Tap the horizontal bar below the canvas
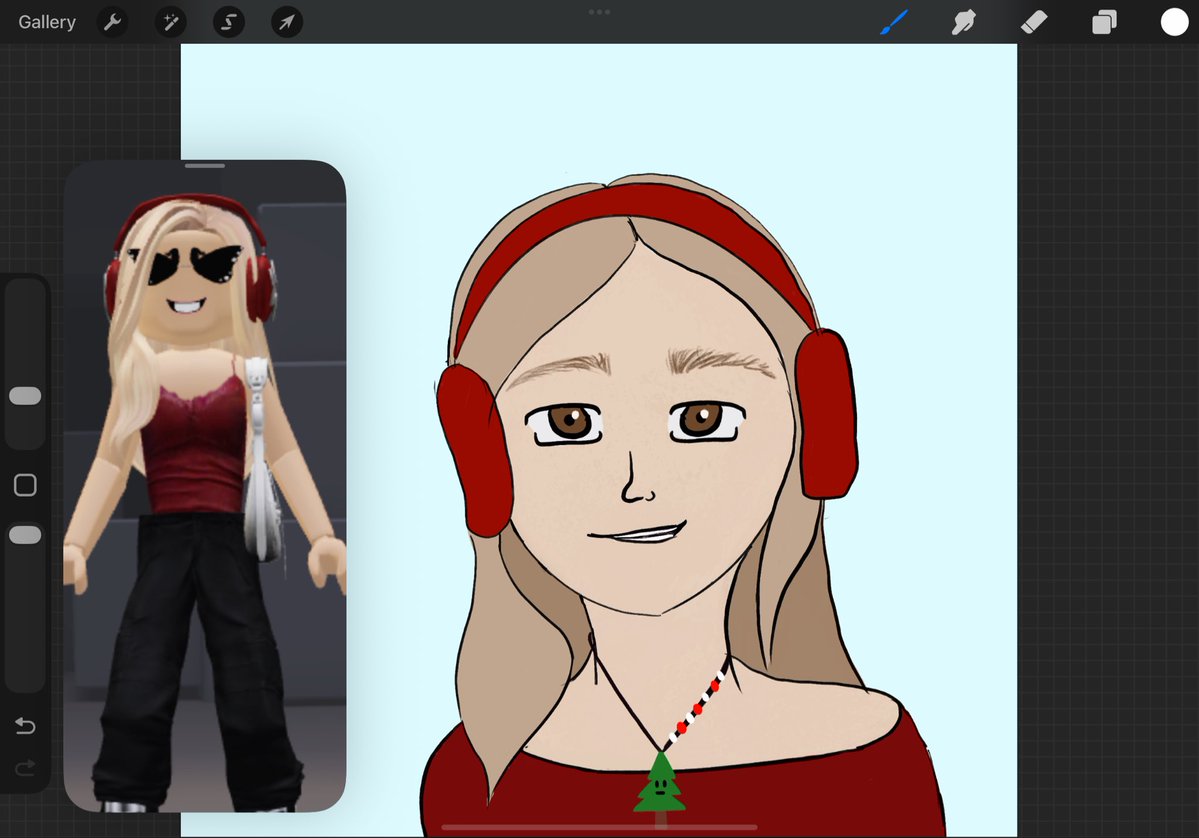 click(600, 828)
